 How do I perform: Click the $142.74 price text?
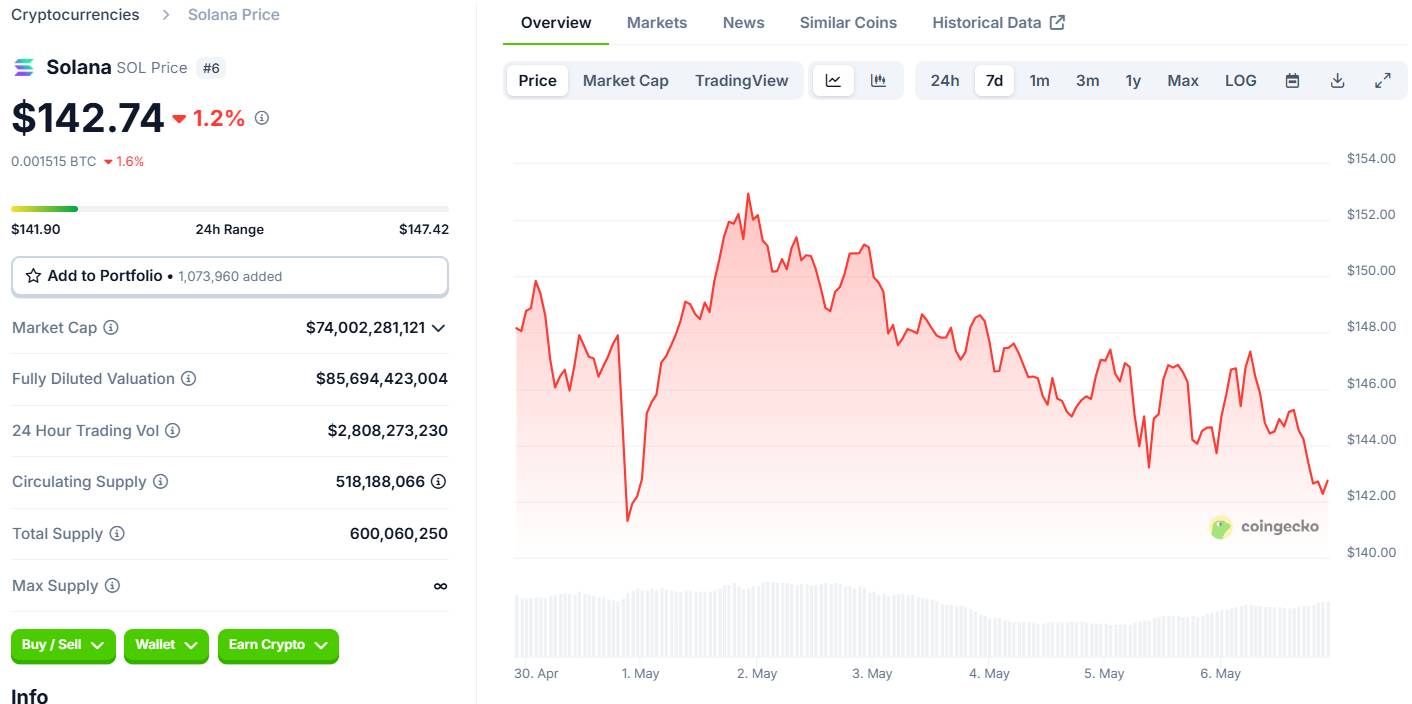pyautogui.click(x=88, y=118)
